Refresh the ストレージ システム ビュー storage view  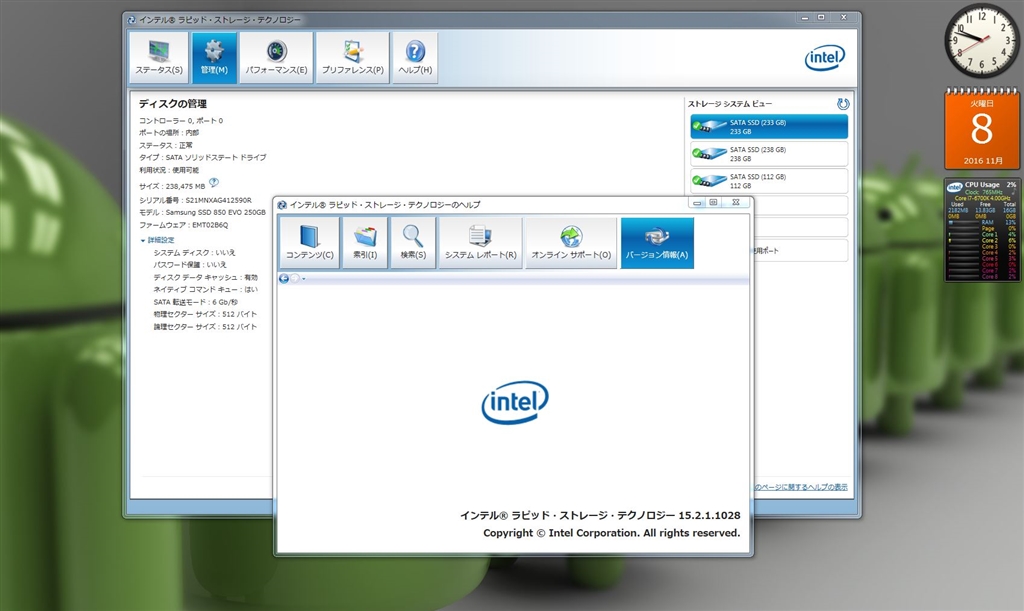(843, 104)
